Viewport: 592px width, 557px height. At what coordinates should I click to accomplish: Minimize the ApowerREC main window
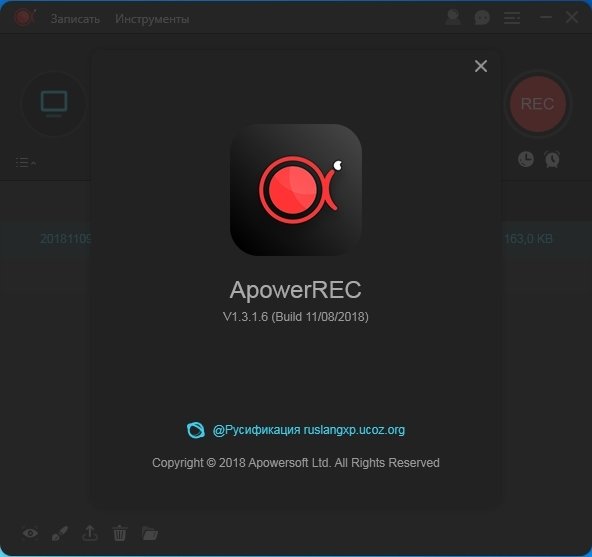click(546, 17)
